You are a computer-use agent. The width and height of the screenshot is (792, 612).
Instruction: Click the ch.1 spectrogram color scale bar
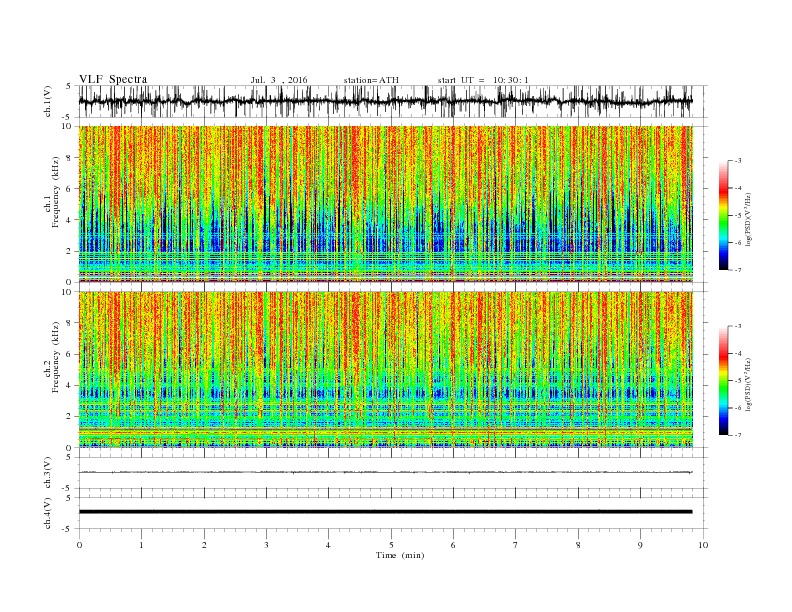pos(724,215)
